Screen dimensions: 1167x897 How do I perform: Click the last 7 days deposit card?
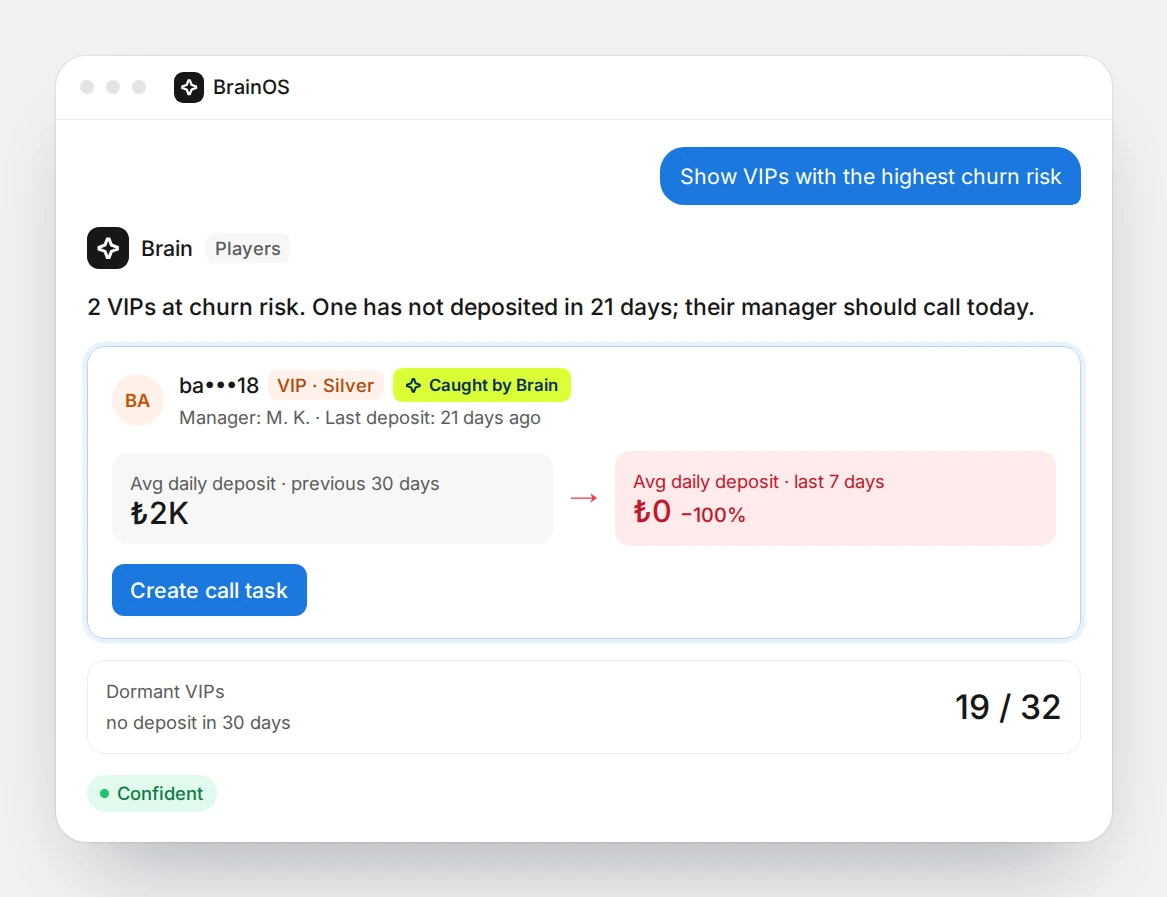click(x=835, y=498)
